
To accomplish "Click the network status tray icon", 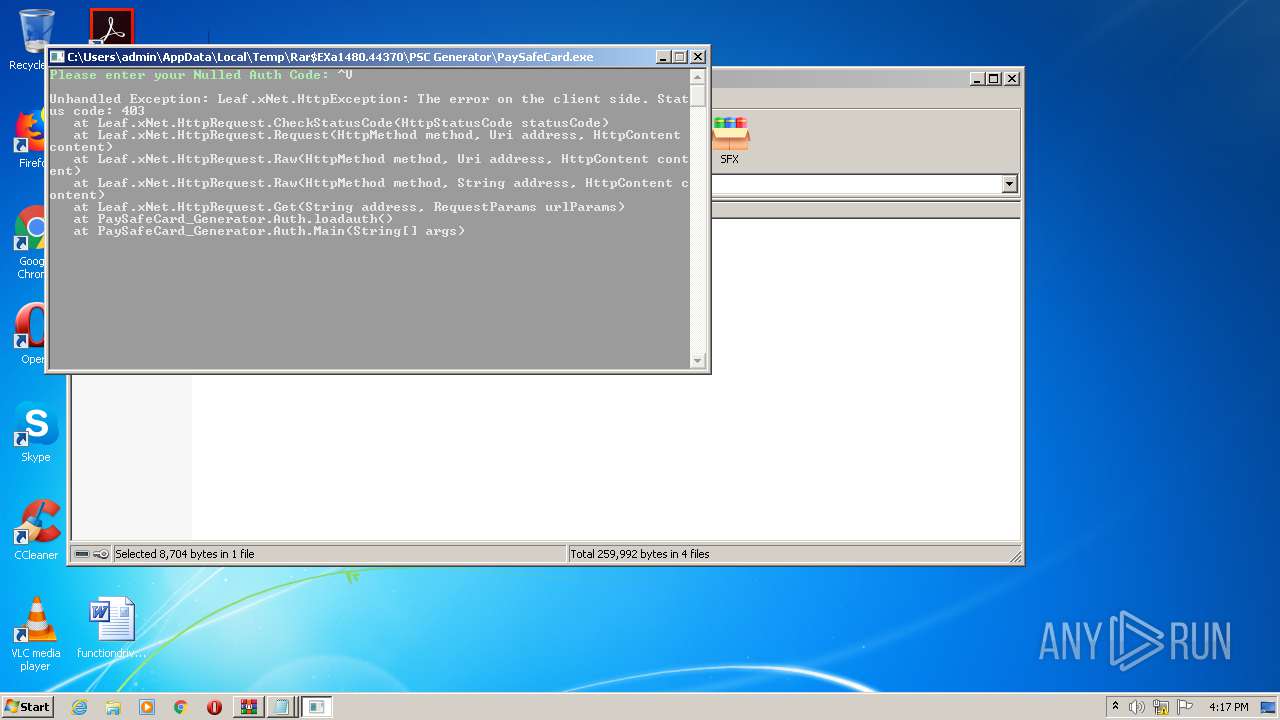I will click(1161, 707).
